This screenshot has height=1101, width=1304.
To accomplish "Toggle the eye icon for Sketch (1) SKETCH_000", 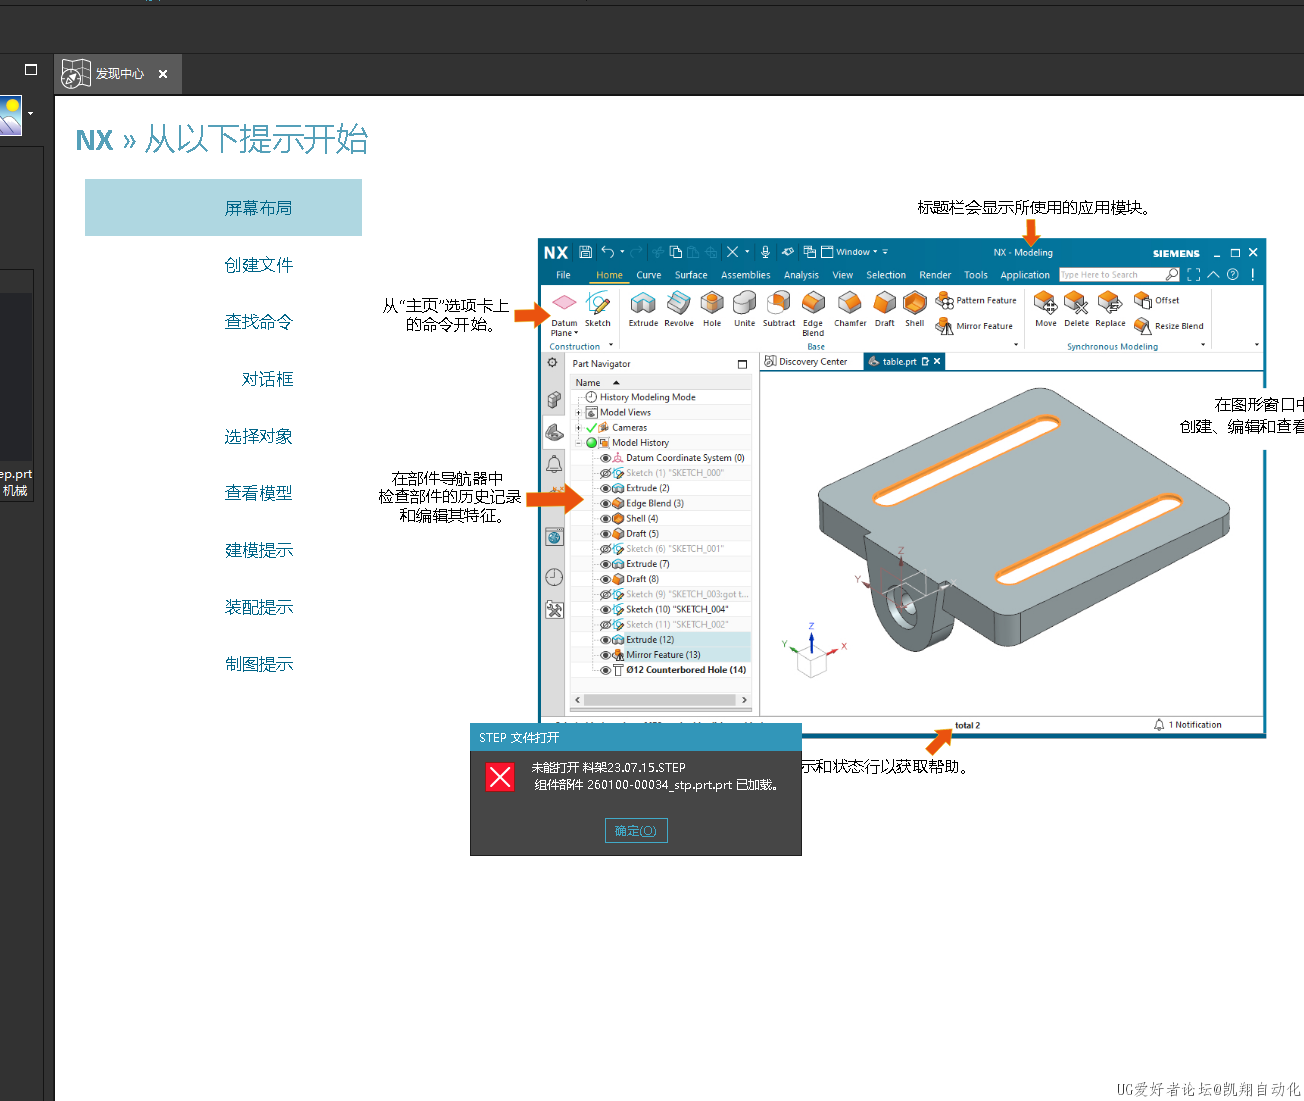I will point(605,473).
